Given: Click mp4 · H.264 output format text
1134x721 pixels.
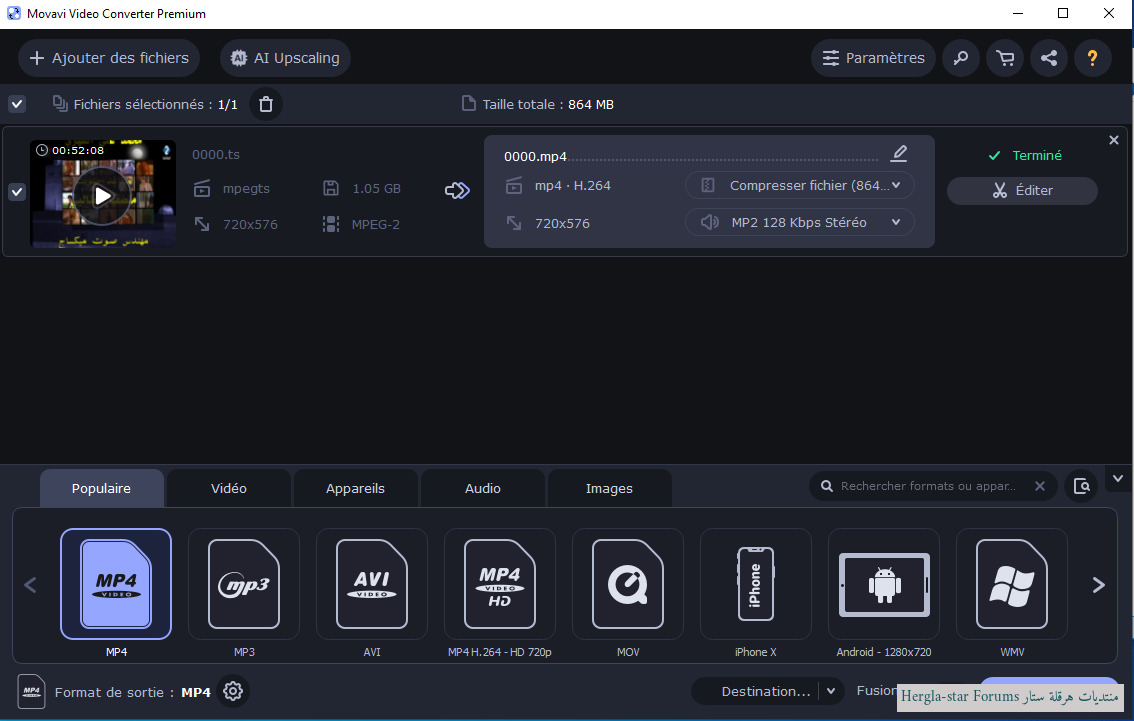Looking at the screenshot, I should (573, 185).
